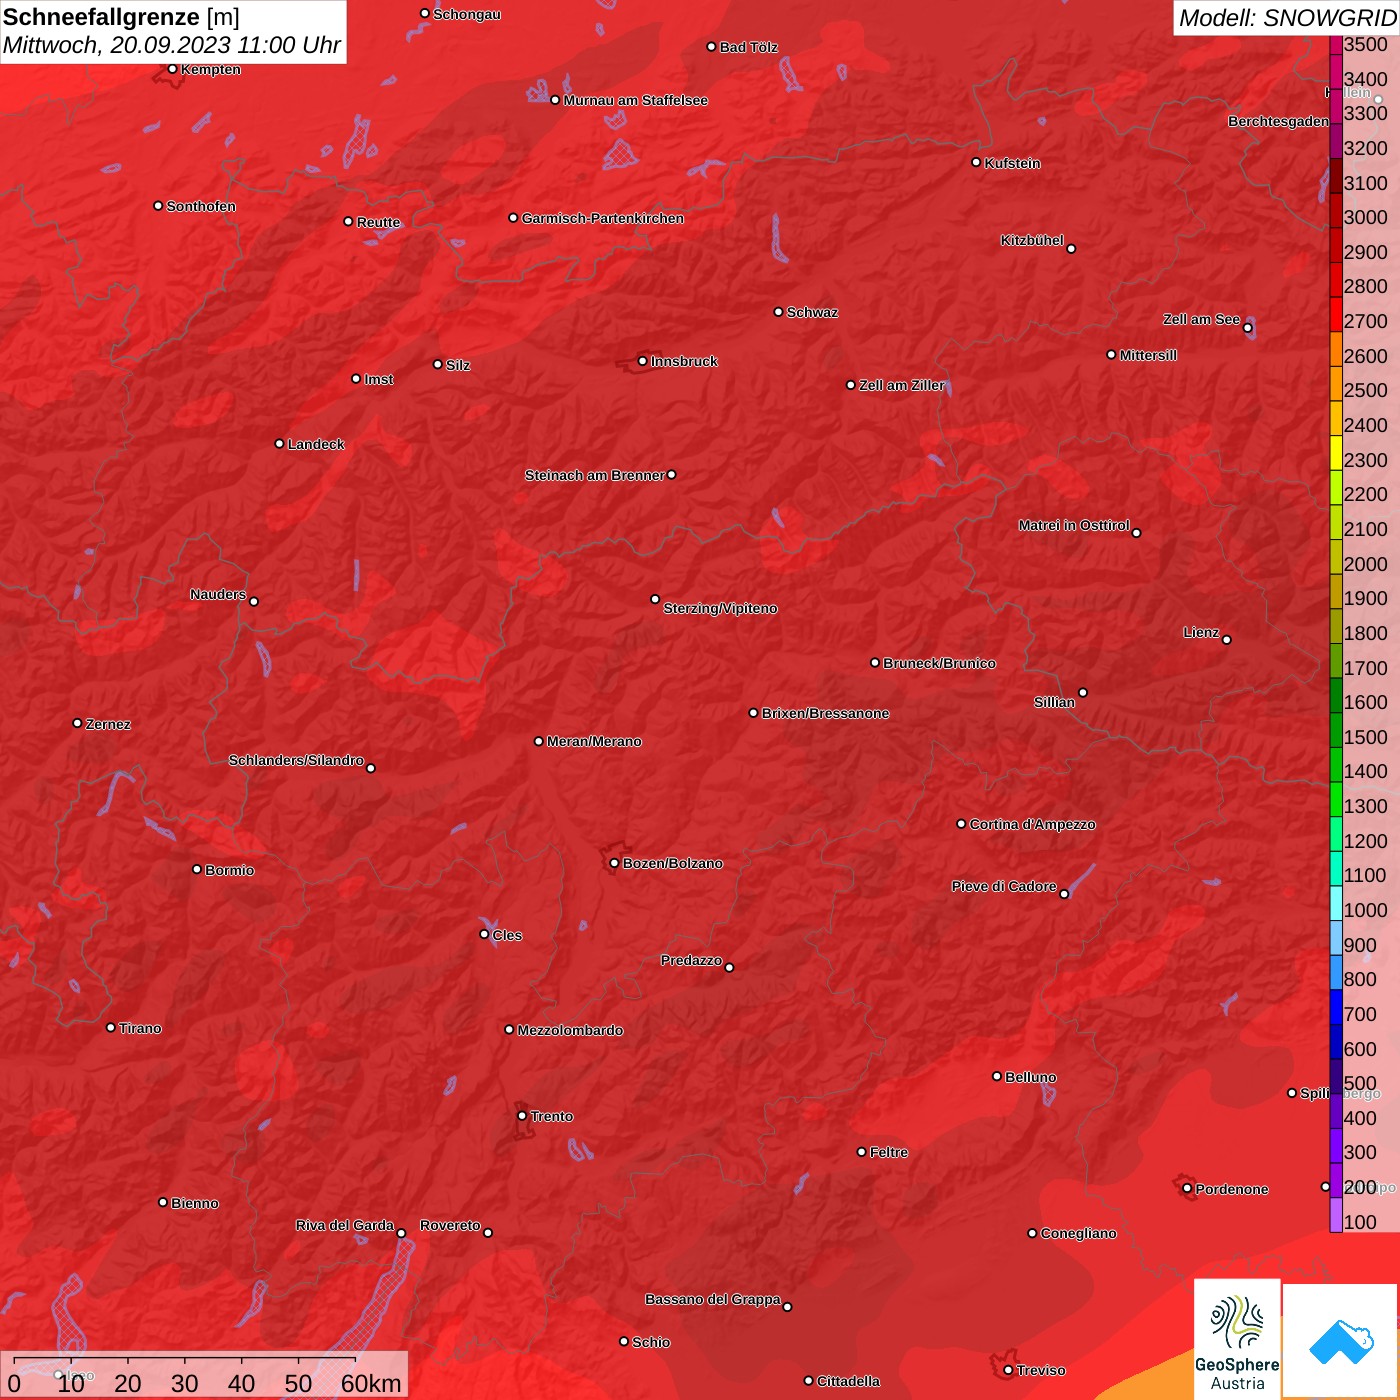The height and width of the screenshot is (1400, 1400).
Task: Click the Sterzing/Vipiteno label
Action: click(720, 608)
